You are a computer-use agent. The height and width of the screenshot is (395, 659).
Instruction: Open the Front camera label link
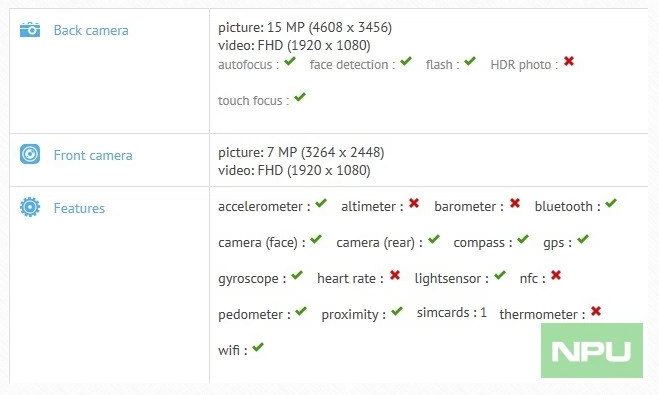(x=93, y=155)
